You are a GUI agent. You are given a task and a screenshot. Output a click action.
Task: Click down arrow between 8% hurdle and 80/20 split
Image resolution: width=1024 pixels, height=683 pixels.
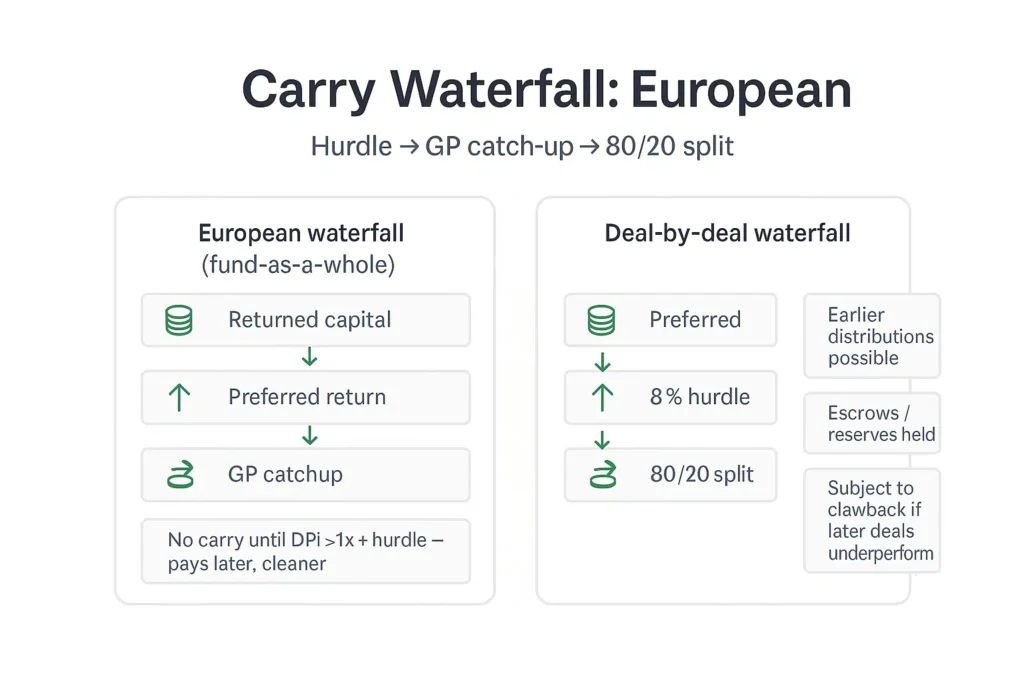click(602, 439)
